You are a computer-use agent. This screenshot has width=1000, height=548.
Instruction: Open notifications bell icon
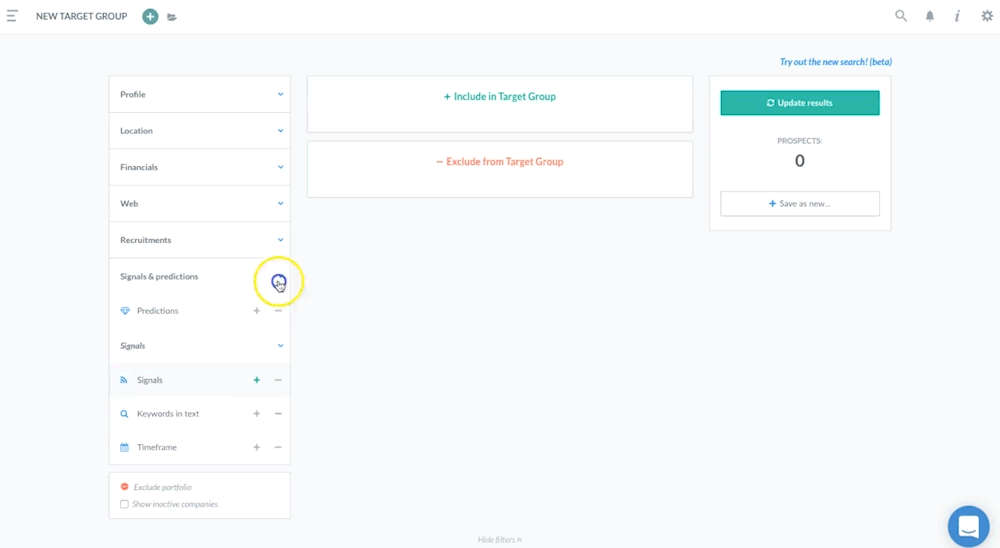(930, 16)
